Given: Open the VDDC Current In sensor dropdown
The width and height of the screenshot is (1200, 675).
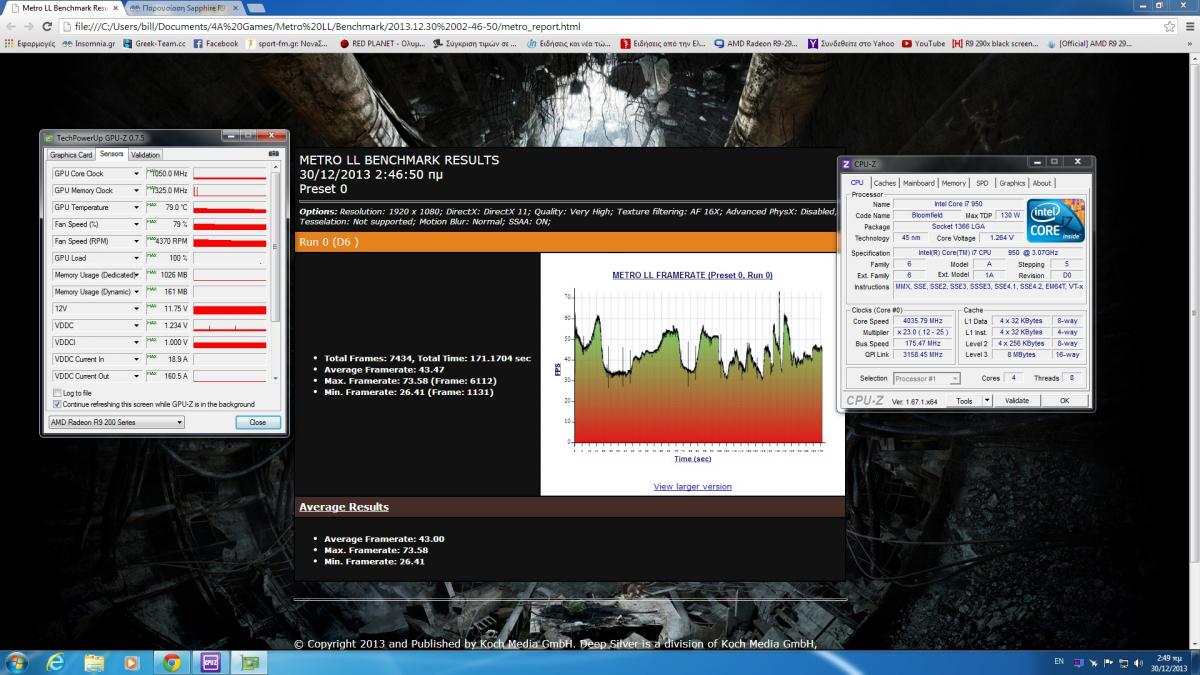Looking at the screenshot, I should point(136,359).
